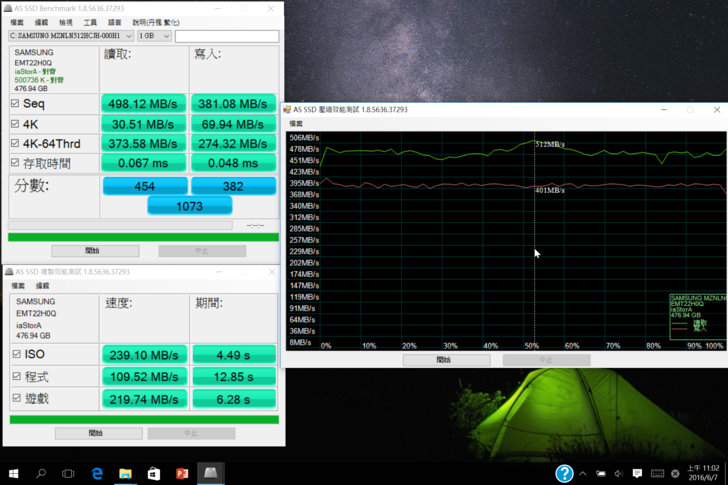Open File Explorer from the taskbar
Viewport: 728px width, 485px height.
125,473
